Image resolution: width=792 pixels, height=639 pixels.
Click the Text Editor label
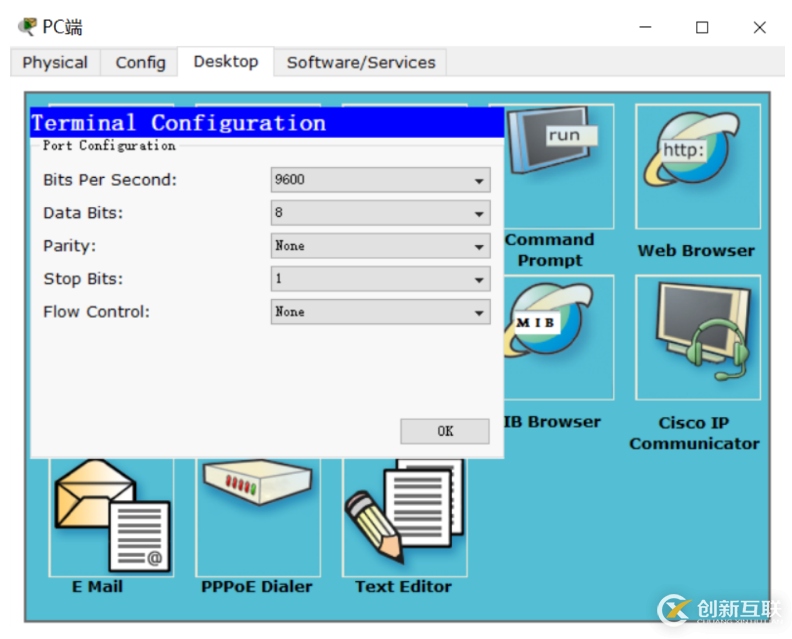403,586
